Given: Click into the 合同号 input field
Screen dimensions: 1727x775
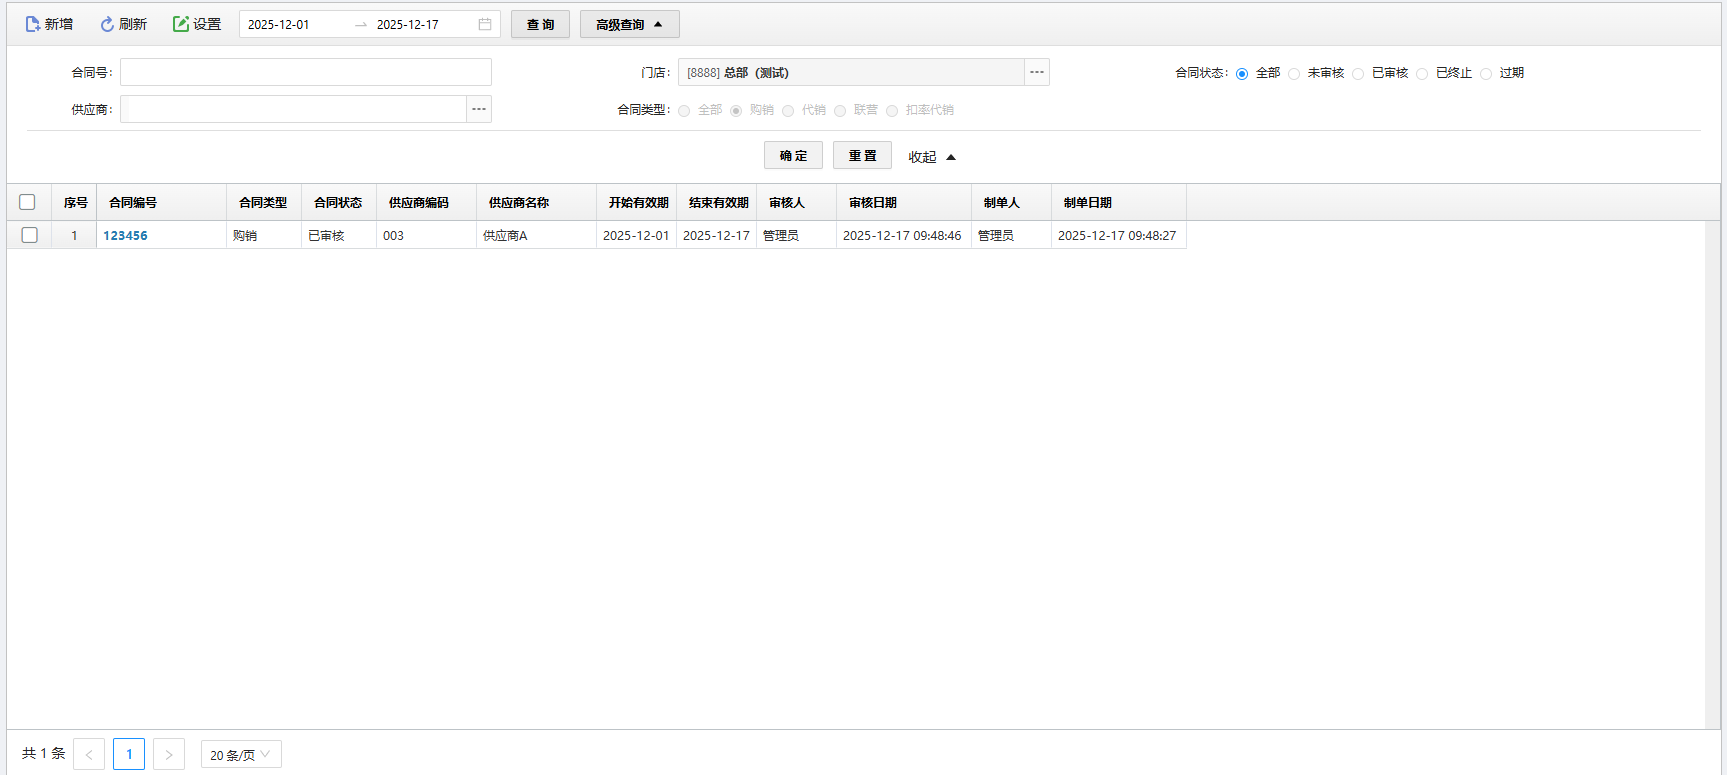Looking at the screenshot, I should 305,72.
